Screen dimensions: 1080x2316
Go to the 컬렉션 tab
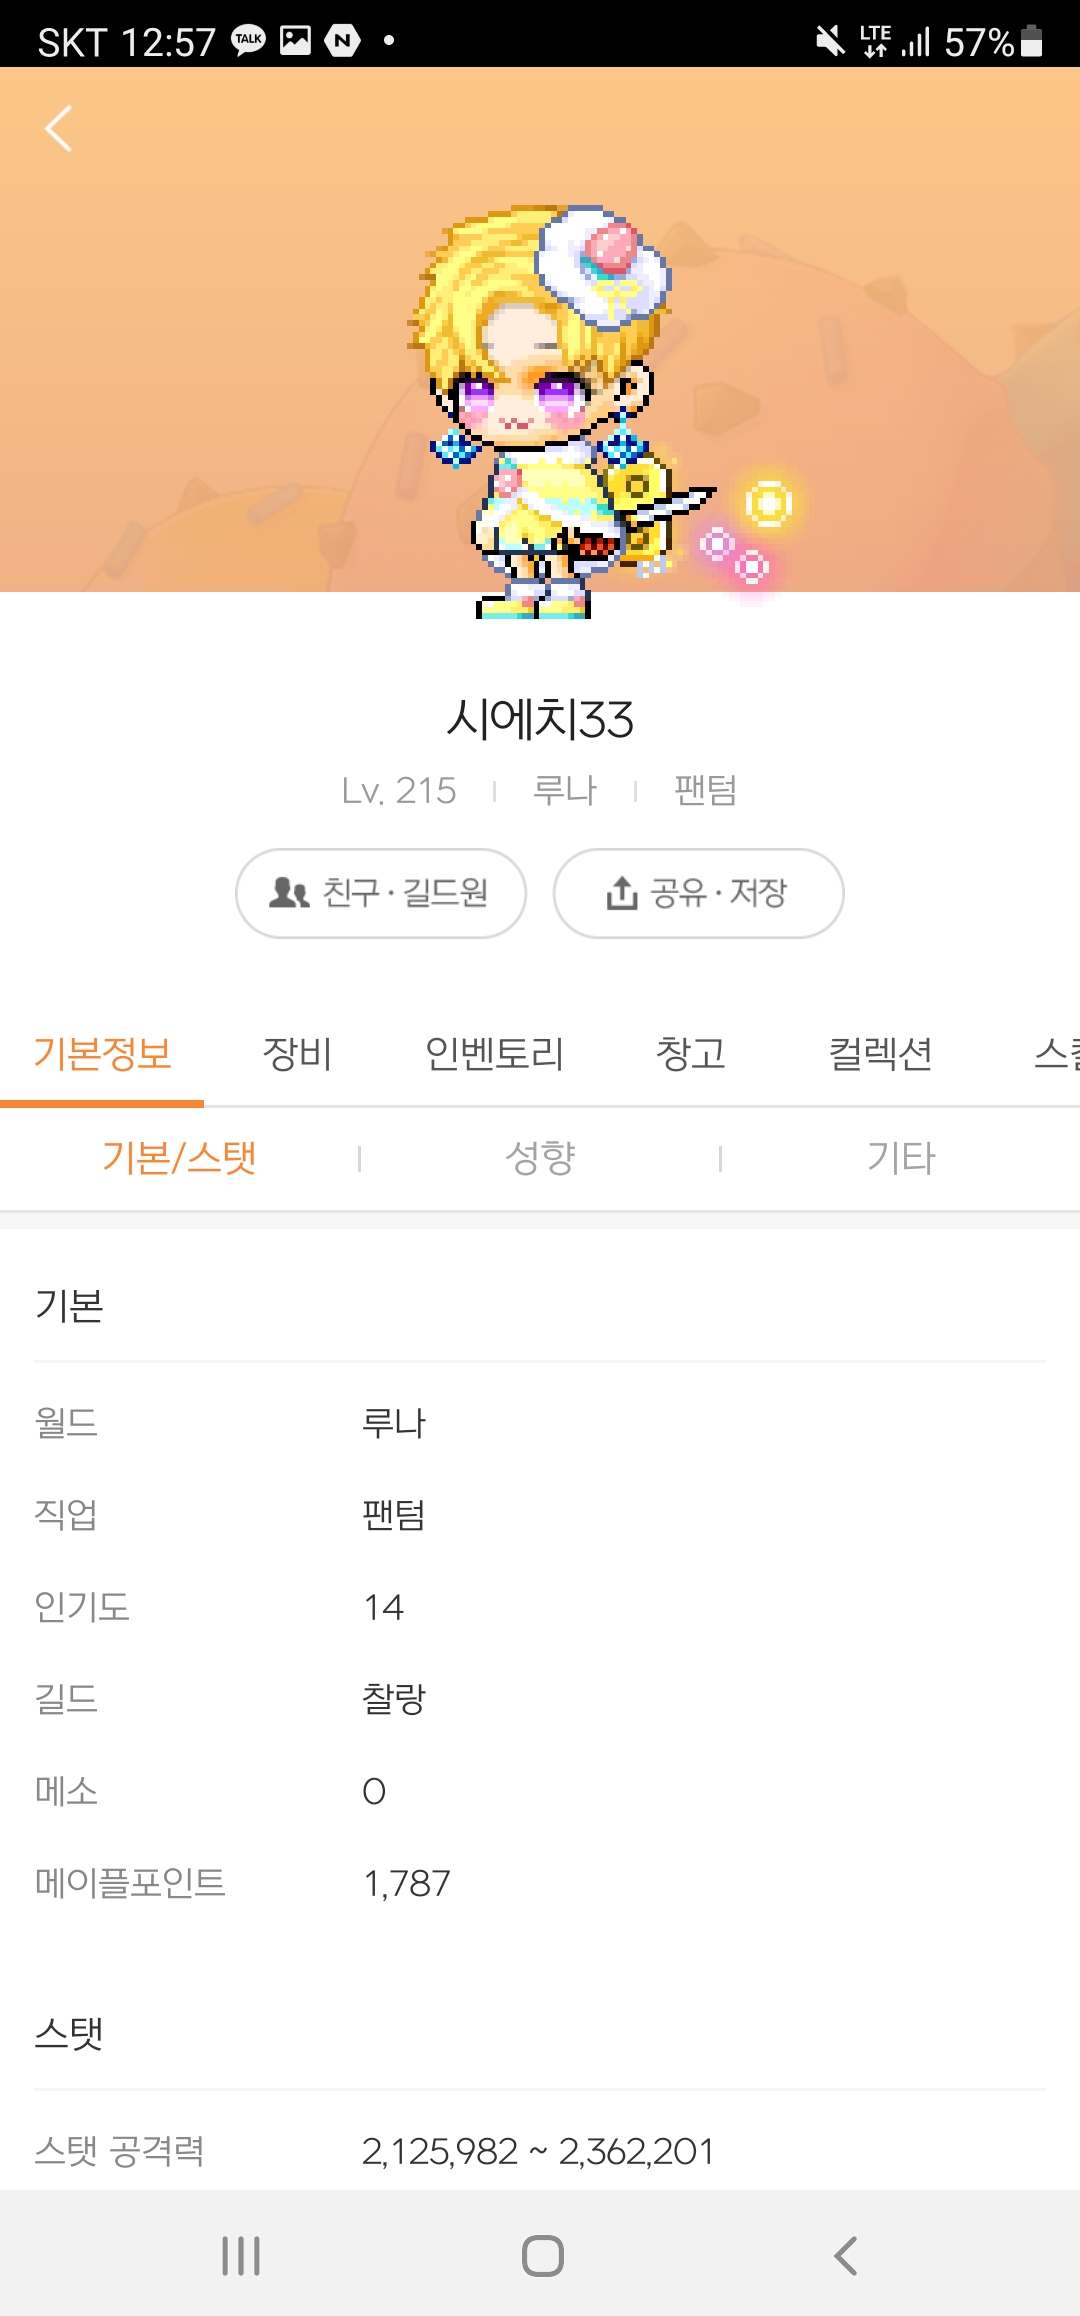(880, 1054)
